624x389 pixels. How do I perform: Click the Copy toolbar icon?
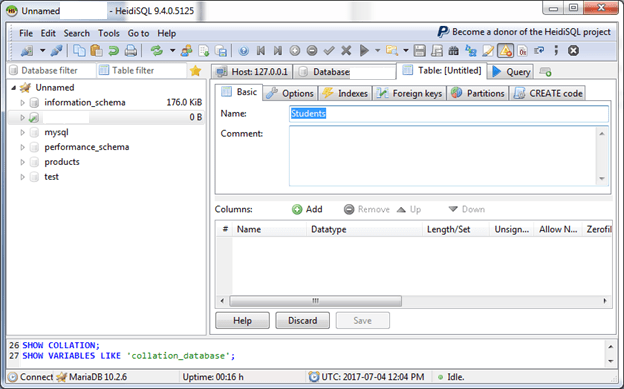(x=79, y=51)
